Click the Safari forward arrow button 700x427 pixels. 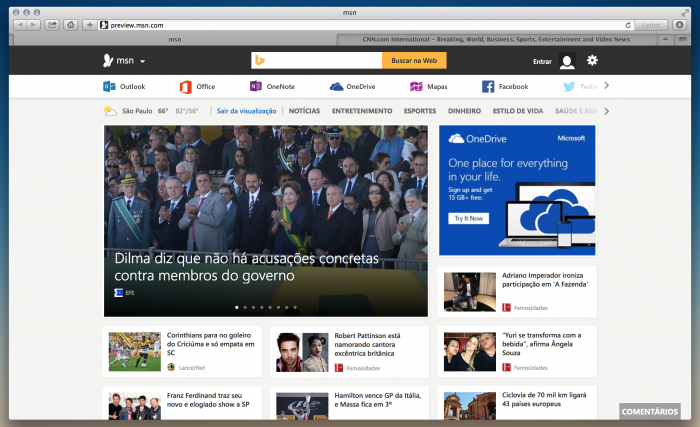click(34, 25)
